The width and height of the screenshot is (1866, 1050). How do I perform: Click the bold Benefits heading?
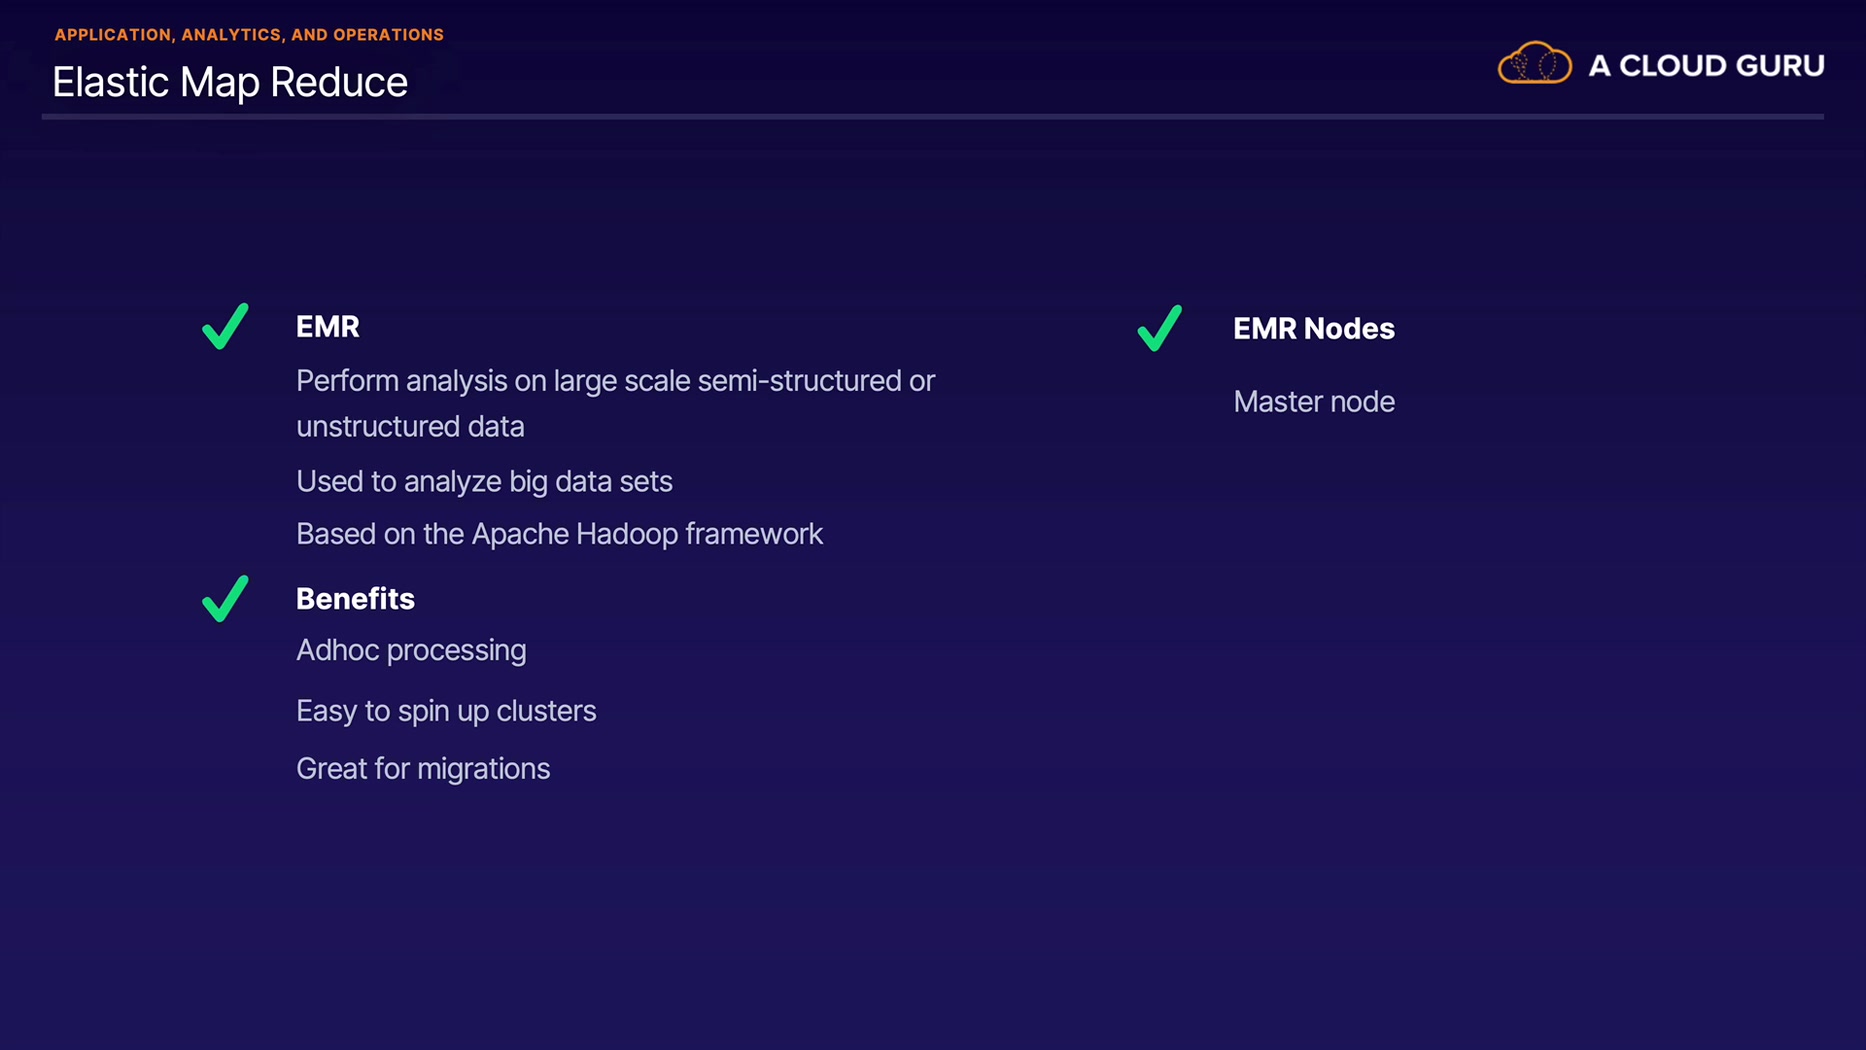click(x=355, y=599)
